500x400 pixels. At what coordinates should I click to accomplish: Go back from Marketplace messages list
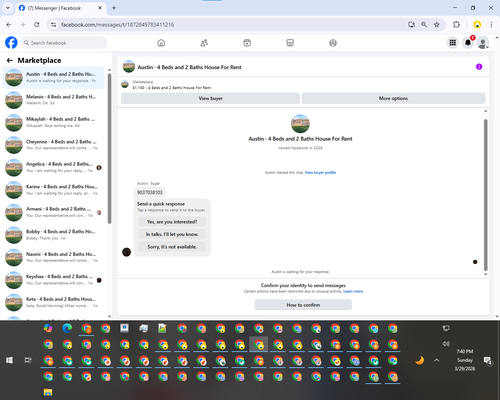[10, 60]
